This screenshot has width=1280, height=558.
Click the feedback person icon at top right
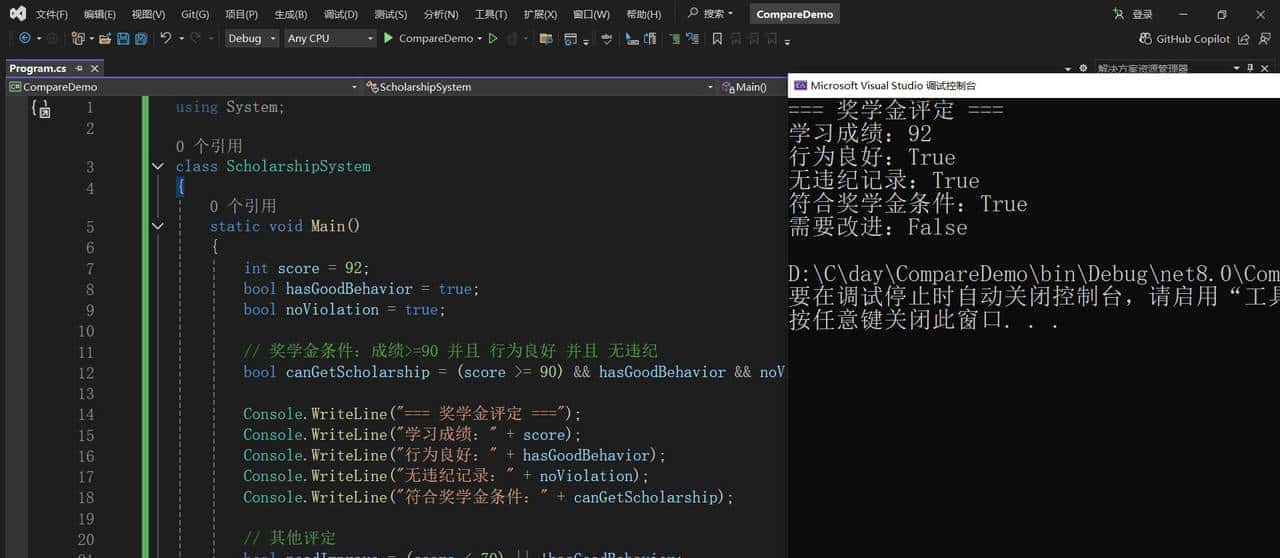[x=1265, y=38]
